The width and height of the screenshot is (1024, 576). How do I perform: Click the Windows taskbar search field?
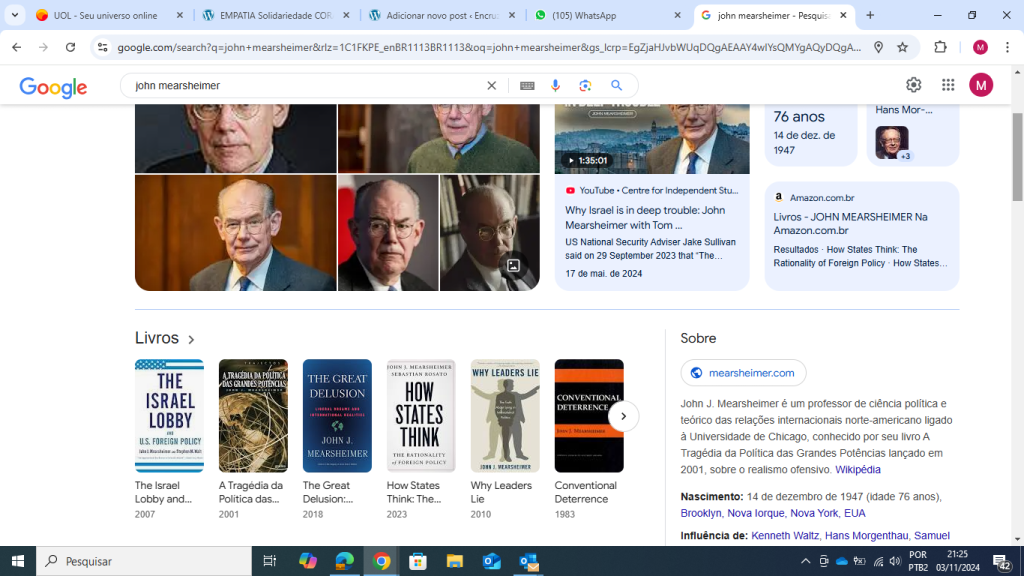144,561
